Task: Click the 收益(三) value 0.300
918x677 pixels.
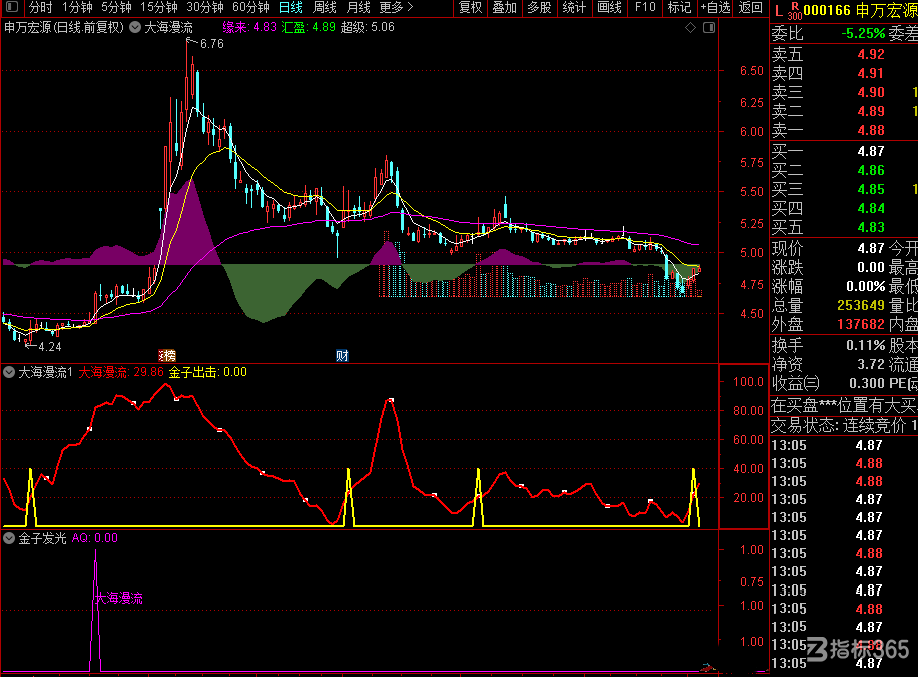Action: tap(866, 384)
